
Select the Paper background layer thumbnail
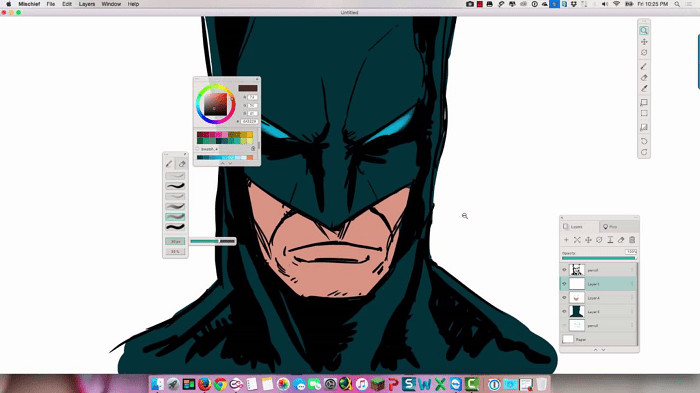coord(568,339)
